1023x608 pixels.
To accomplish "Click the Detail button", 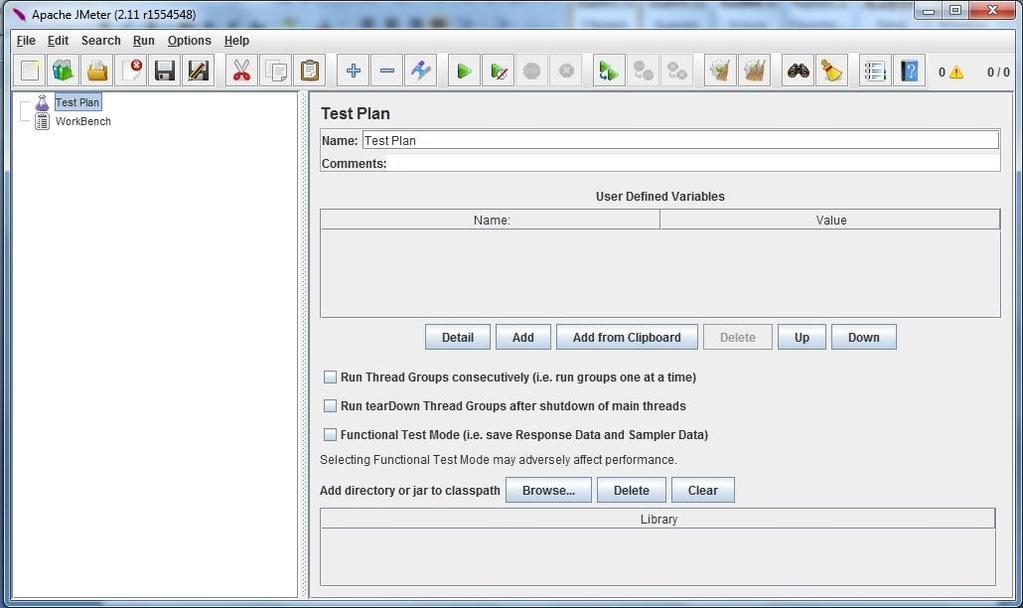I will 458,337.
